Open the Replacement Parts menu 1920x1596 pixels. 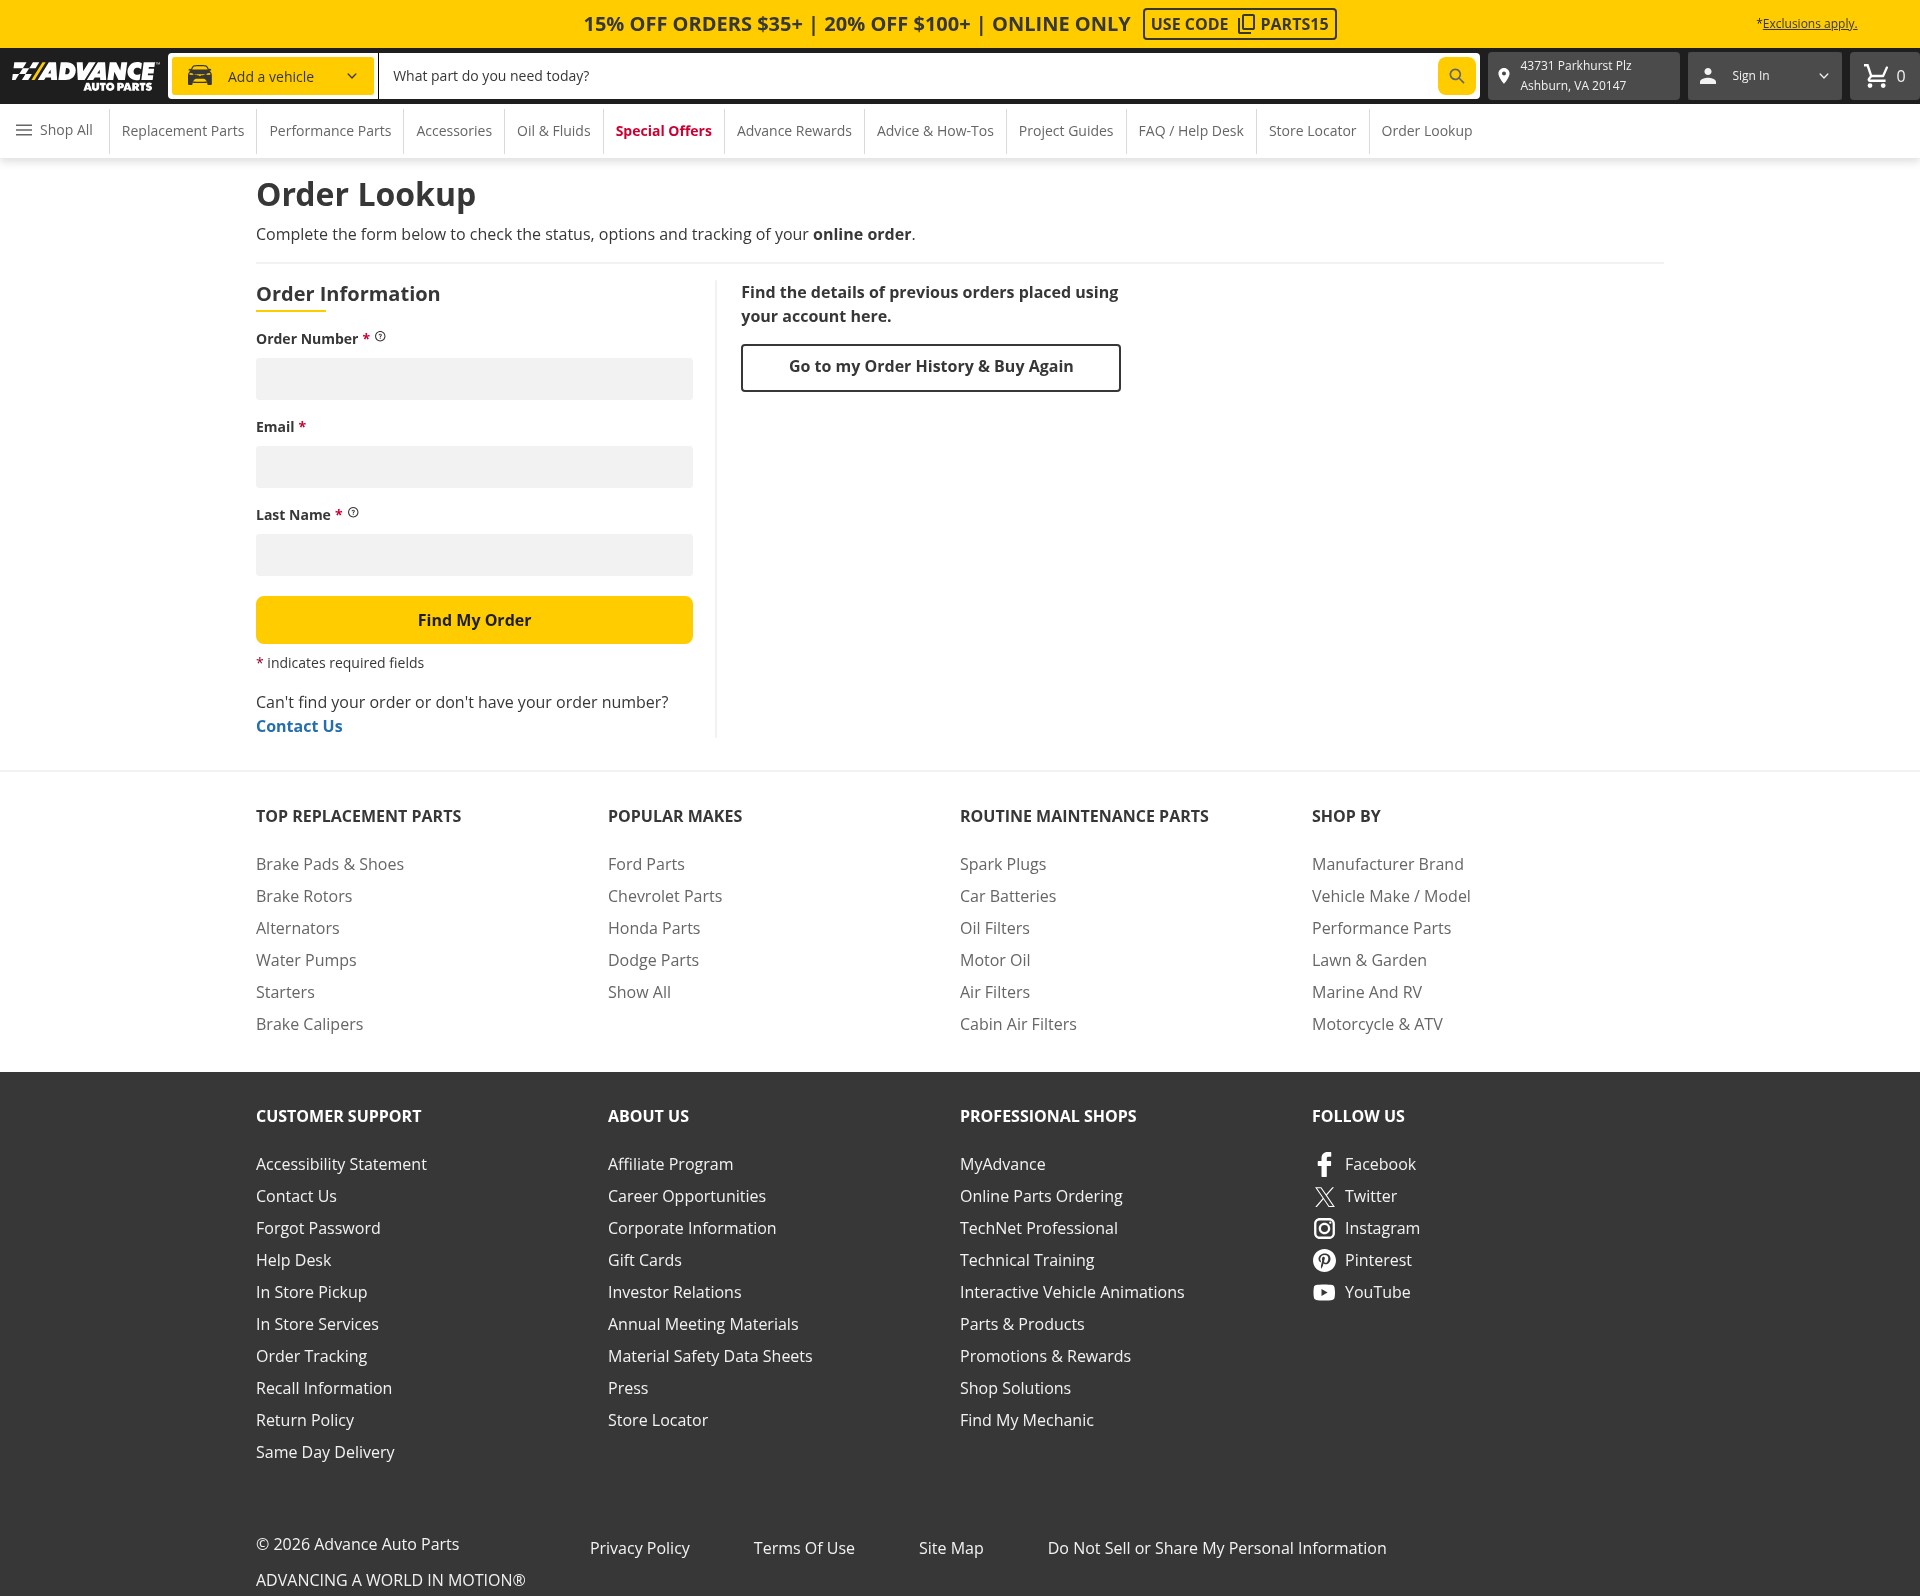point(183,131)
